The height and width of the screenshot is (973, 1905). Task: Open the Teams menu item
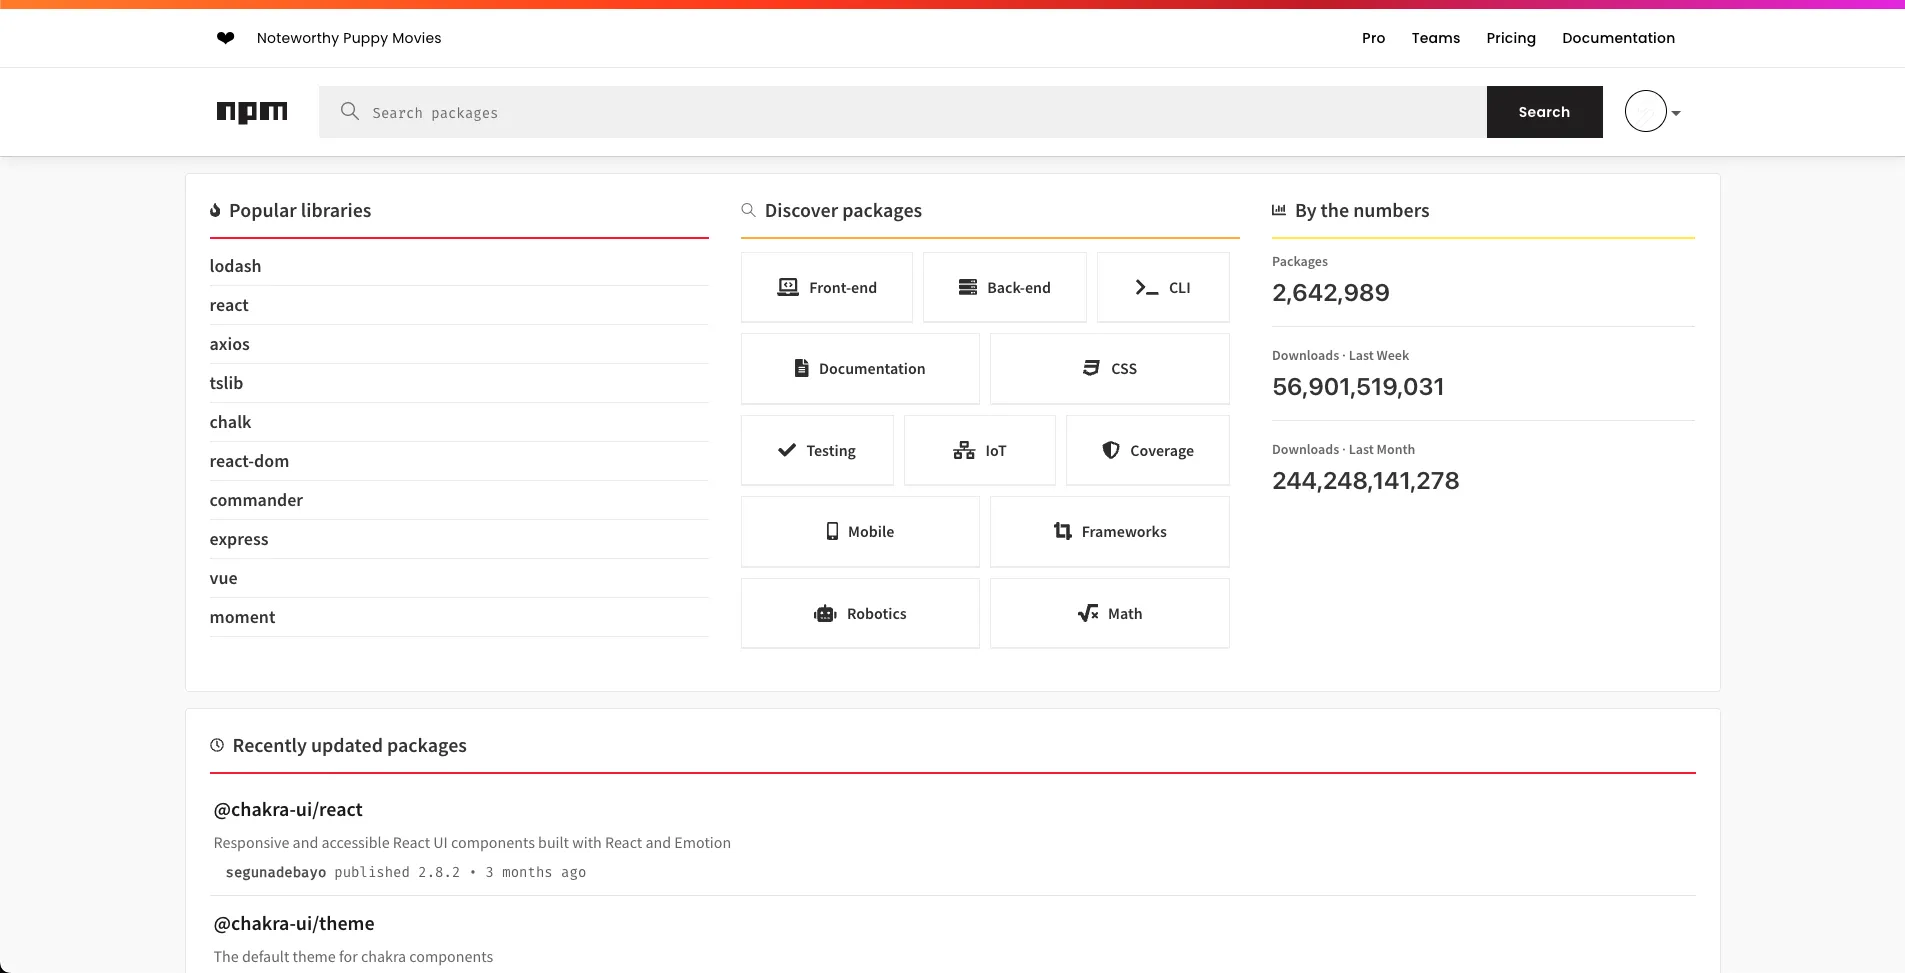click(x=1435, y=38)
